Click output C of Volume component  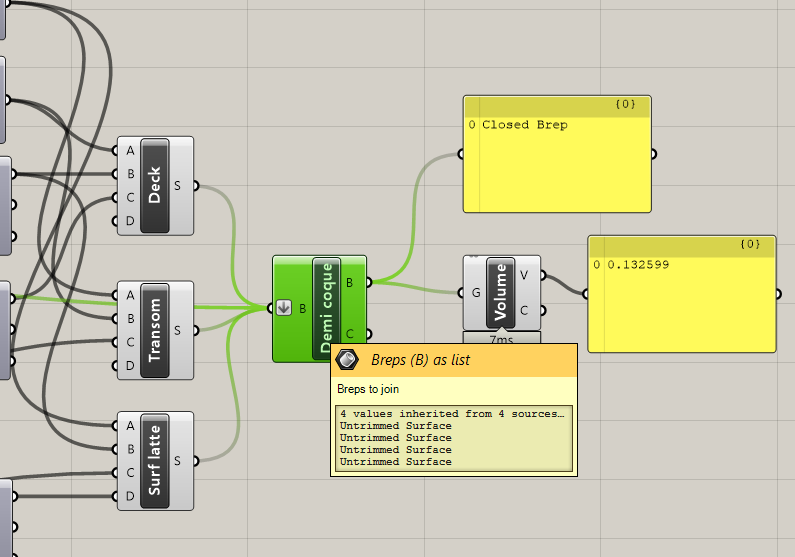(x=524, y=310)
